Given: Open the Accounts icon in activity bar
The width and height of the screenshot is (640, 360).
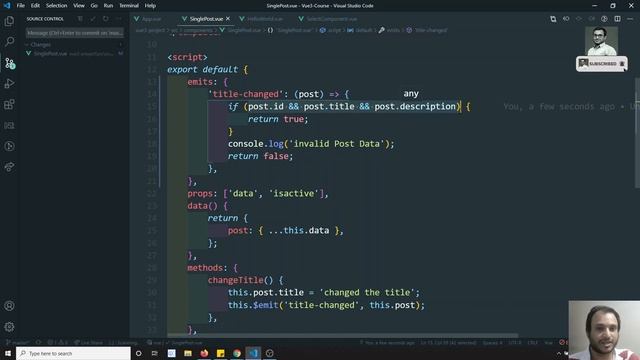Looking at the screenshot, I should (9, 306).
